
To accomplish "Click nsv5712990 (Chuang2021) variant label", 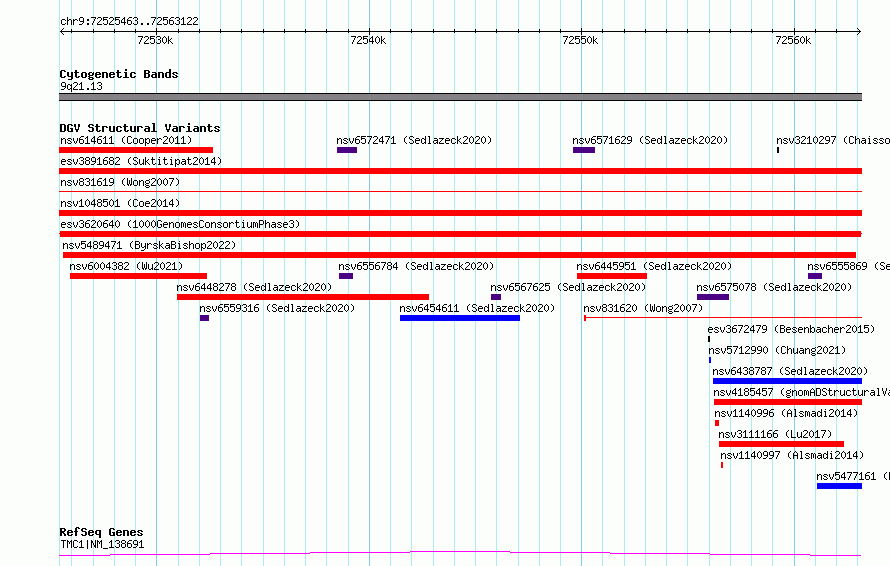I will [777, 350].
